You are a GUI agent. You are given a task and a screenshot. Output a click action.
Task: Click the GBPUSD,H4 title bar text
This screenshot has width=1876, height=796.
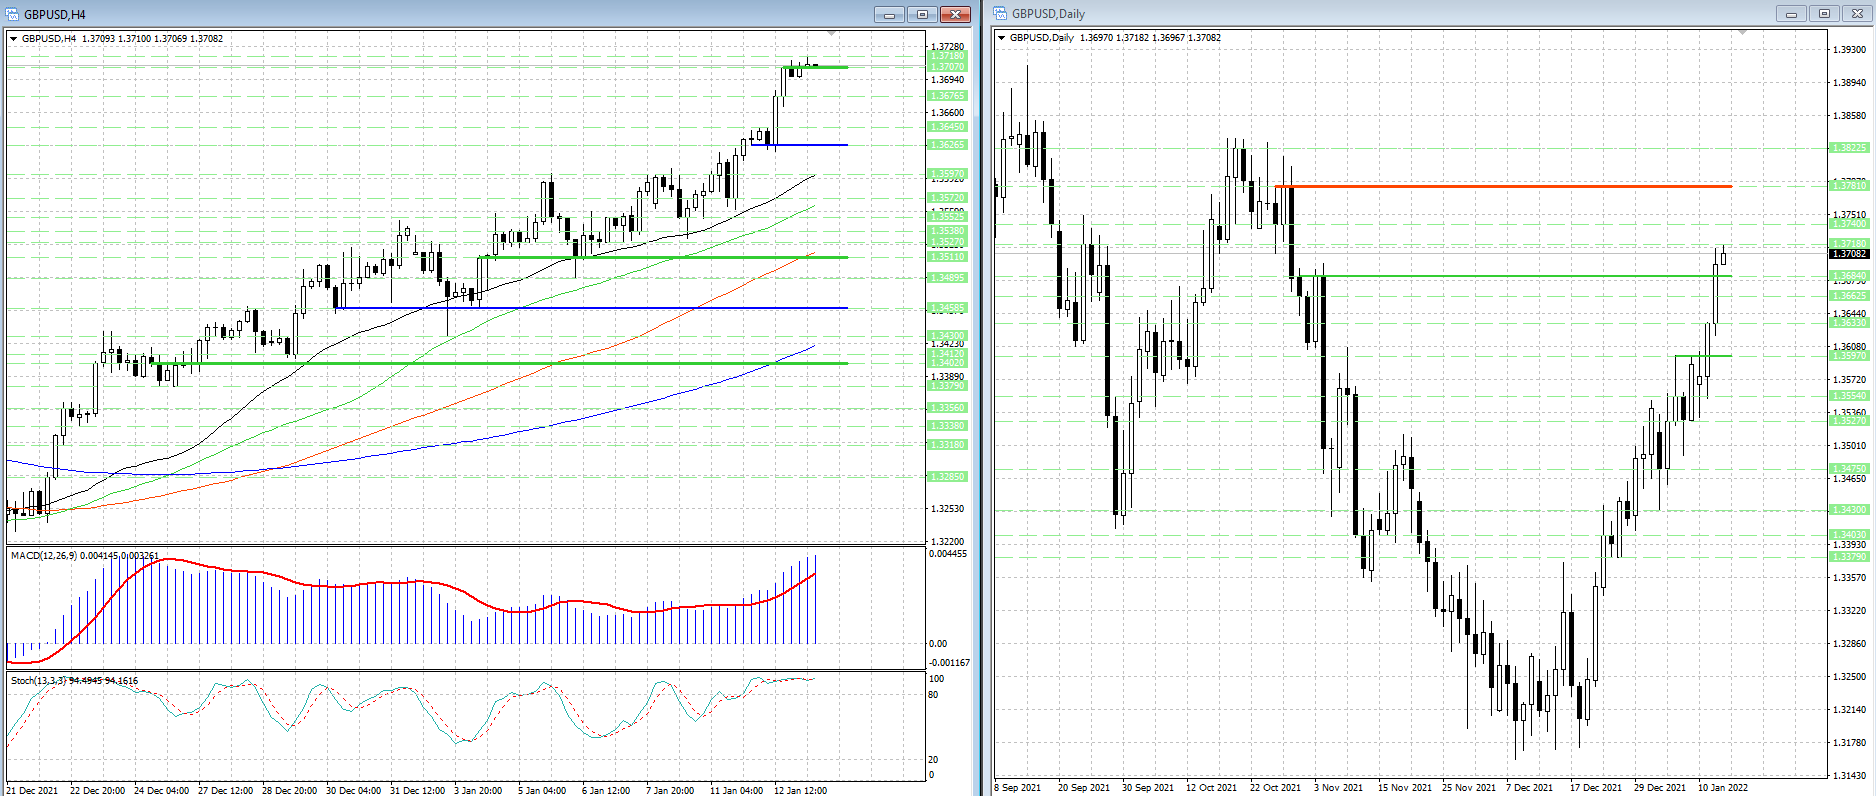pyautogui.click(x=55, y=15)
